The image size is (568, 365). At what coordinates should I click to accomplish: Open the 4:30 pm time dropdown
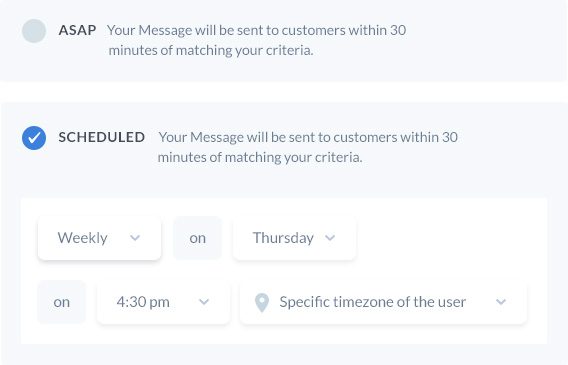(x=163, y=302)
